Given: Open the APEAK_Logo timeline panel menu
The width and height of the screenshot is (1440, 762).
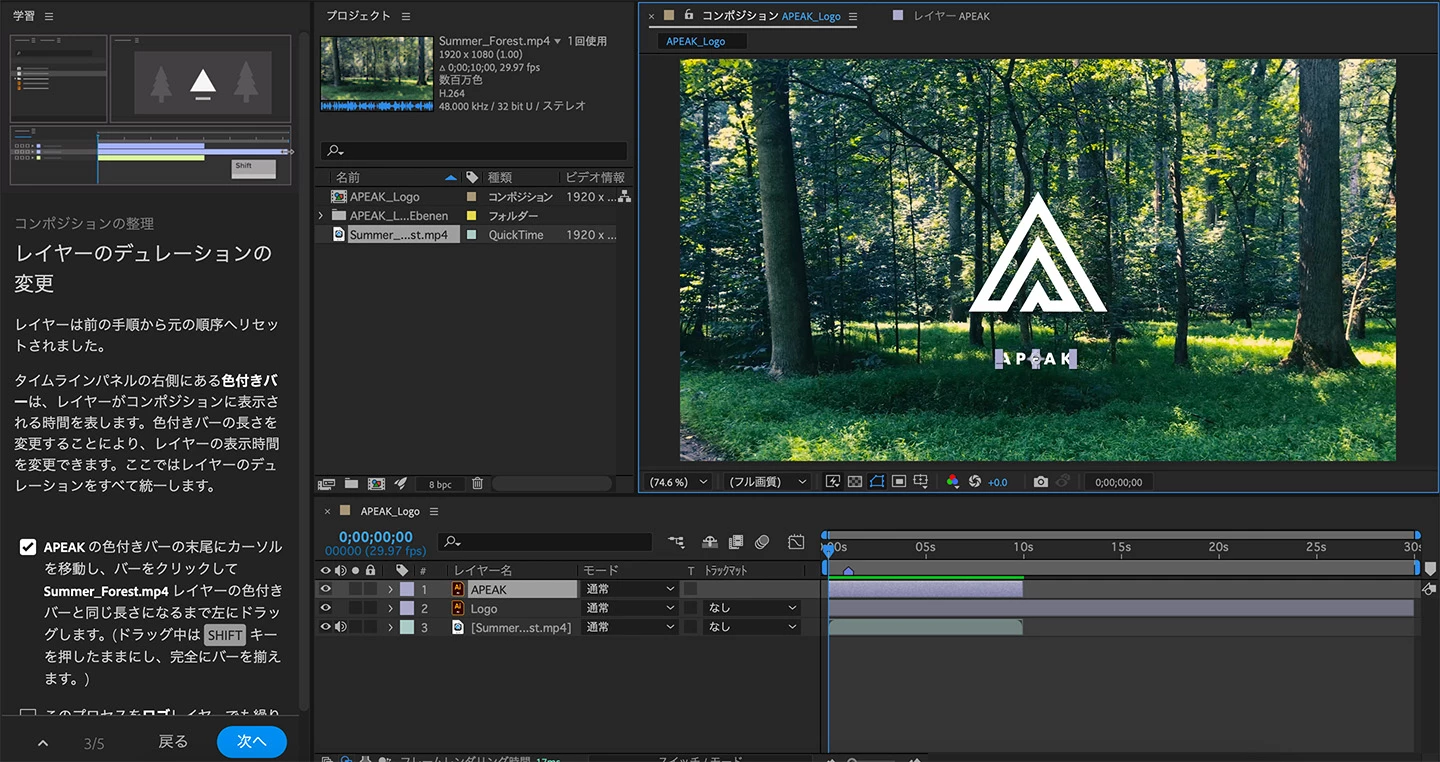Looking at the screenshot, I should (x=434, y=511).
